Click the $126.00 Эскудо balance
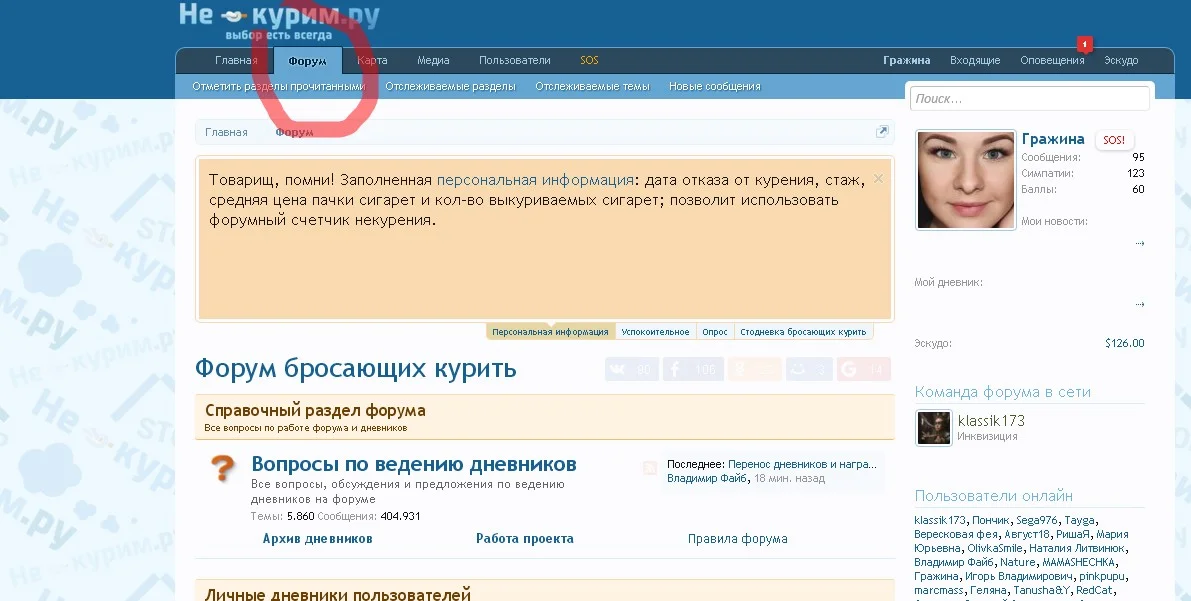The height and width of the screenshot is (601, 1191). click(x=1125, y=343)
